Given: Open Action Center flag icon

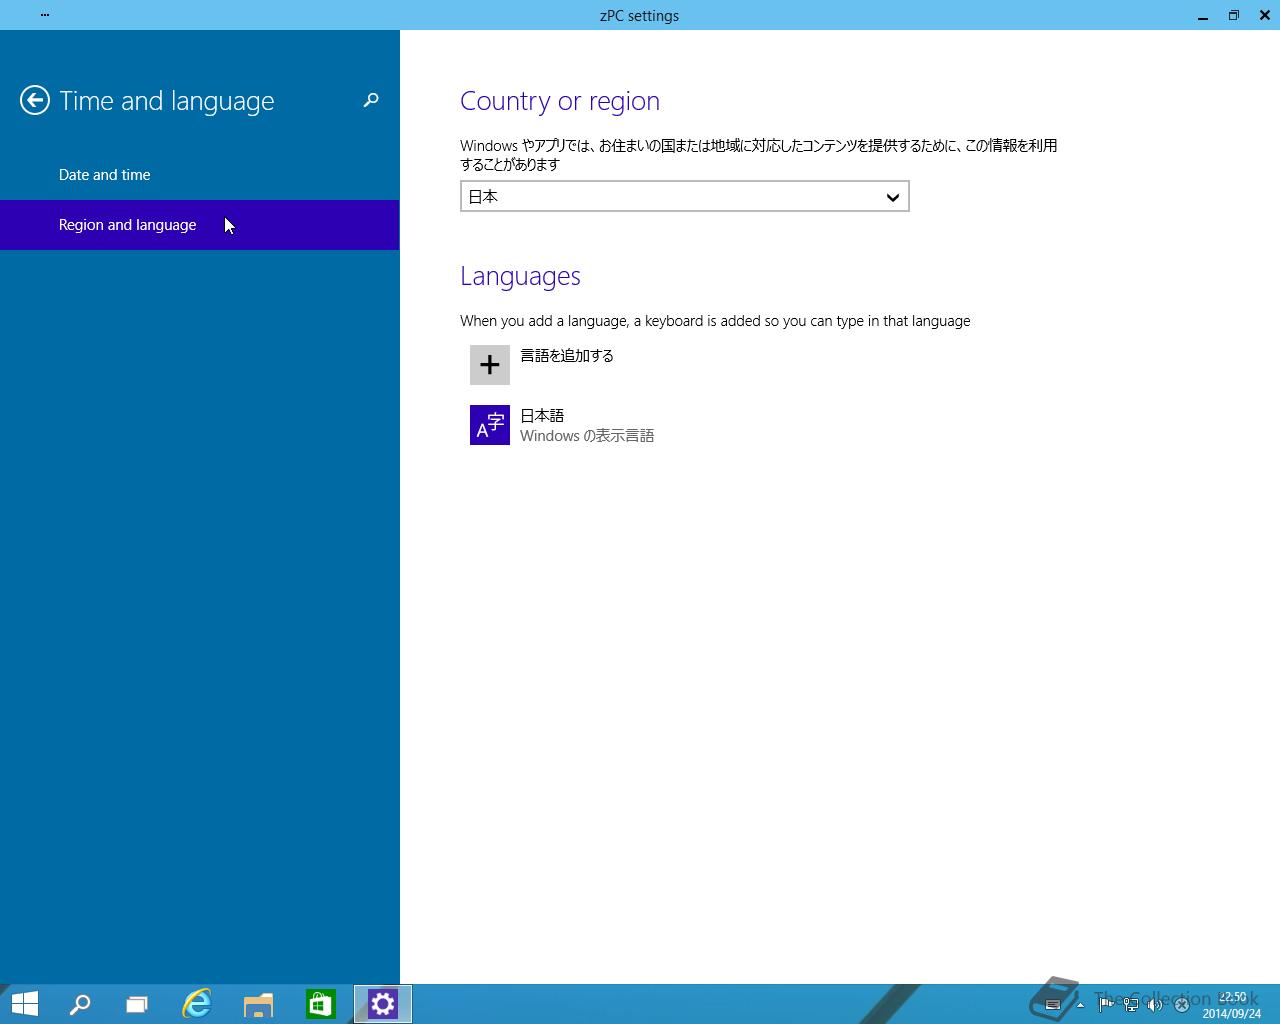Looking at the screenshot, I should 1106,1005.
